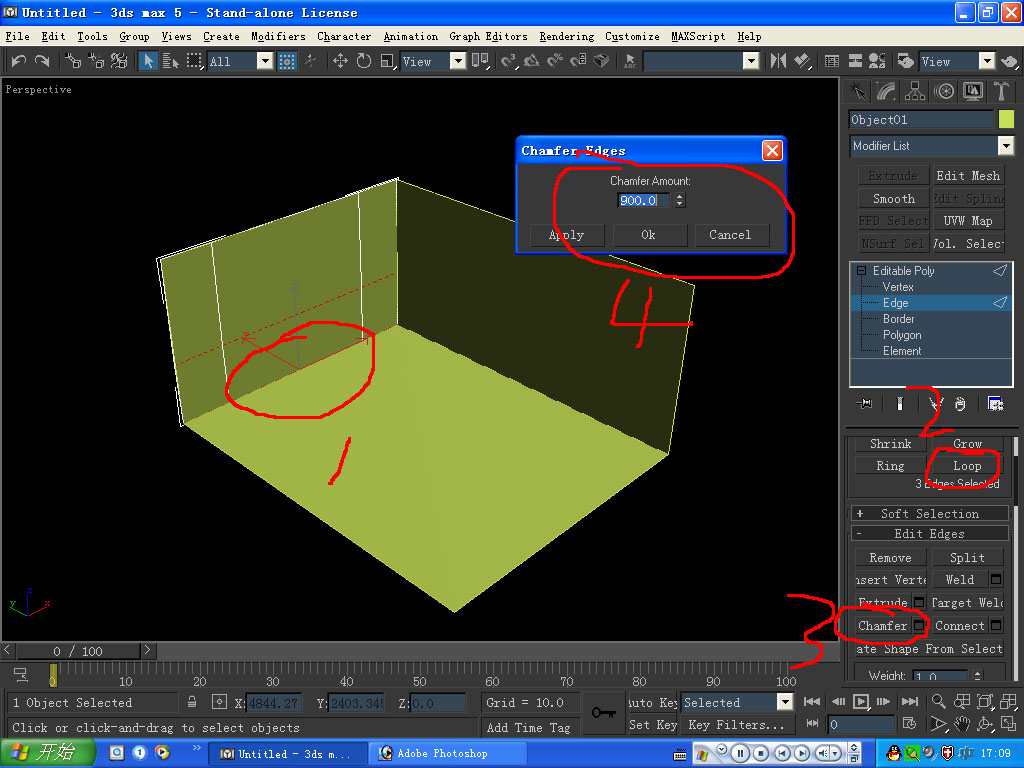This screenshot has width=1024, height=768.
Task: Click the Redo arrow in the main toolbar
Action: pos(42,61)
